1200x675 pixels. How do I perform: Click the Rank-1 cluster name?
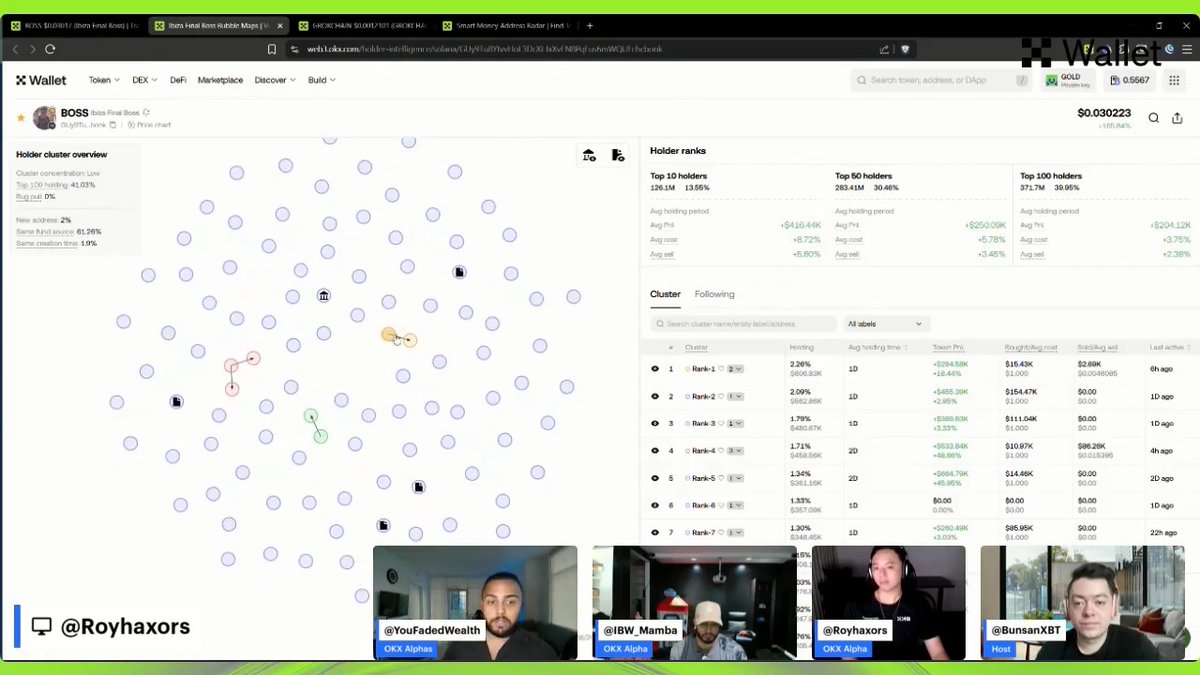tap(703, 369)
